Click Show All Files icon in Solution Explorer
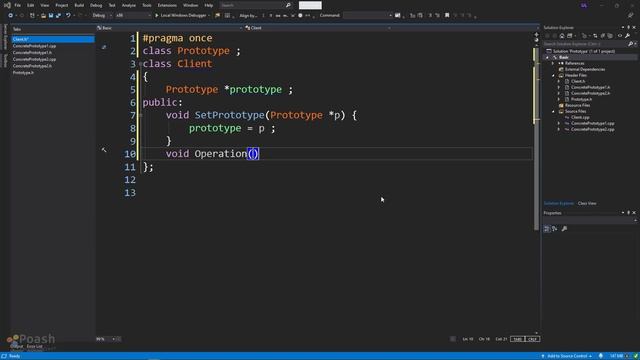 (610, 36)
